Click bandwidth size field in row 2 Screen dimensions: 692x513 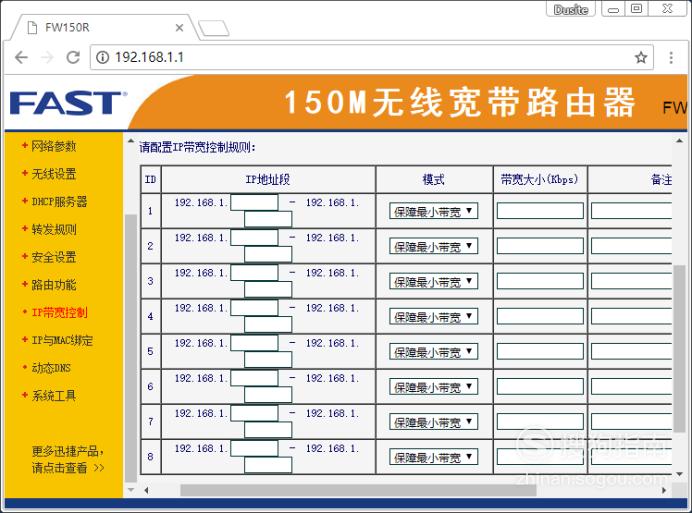pyautogui.click(x=540, y=246)
